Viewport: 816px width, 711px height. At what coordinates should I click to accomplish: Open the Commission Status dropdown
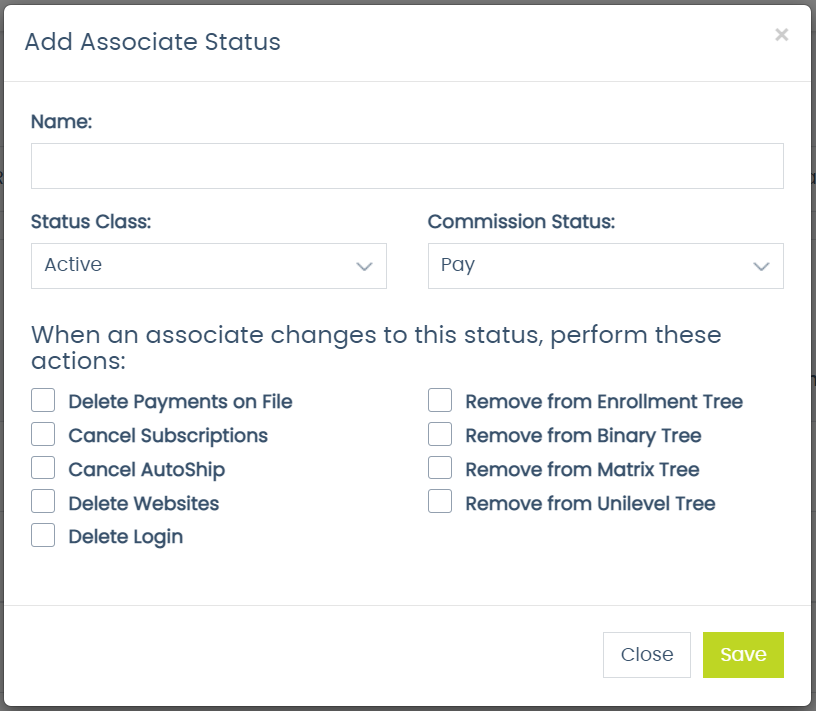click(605, 265)
